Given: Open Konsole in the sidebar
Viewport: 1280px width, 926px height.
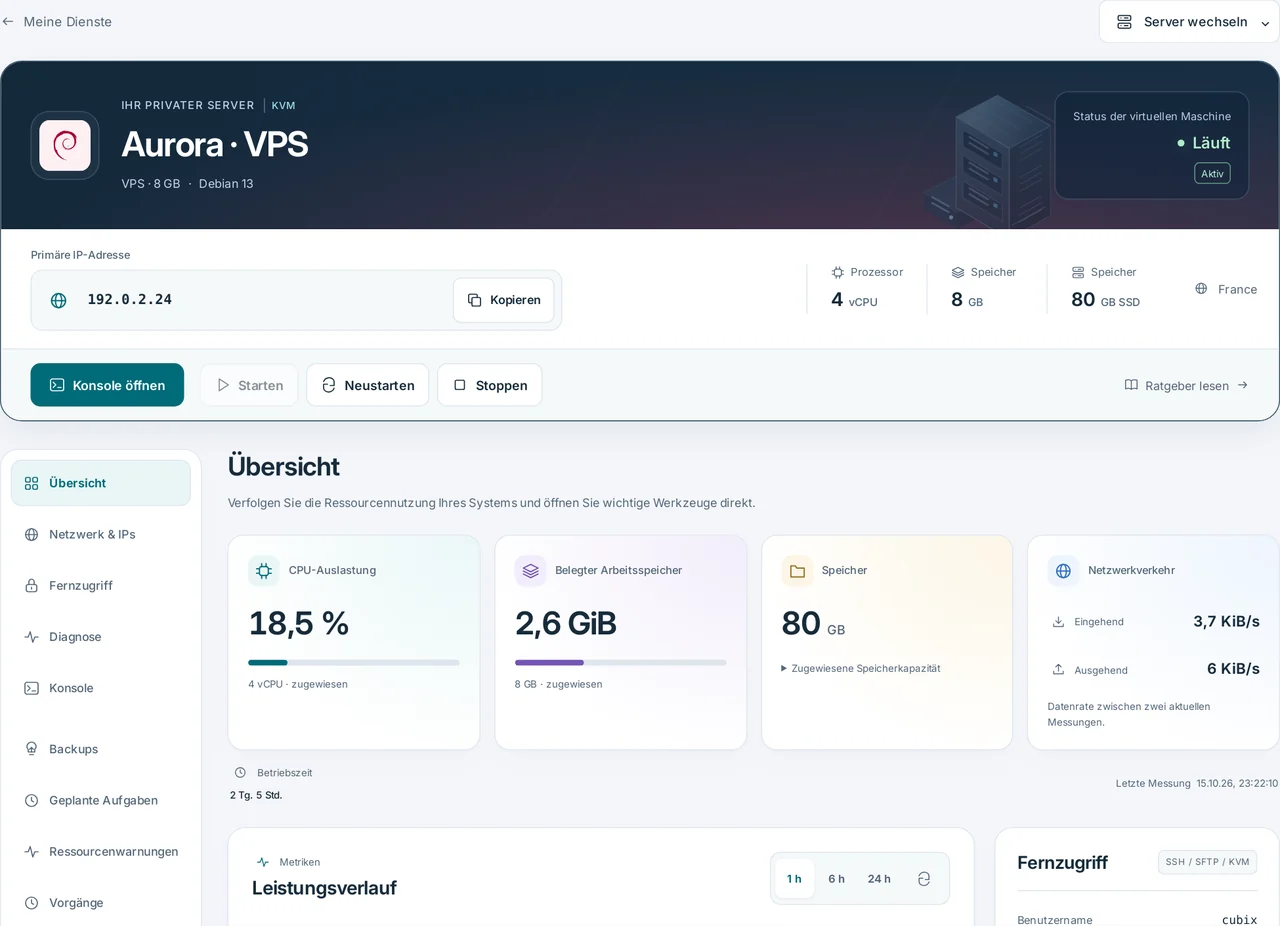Looking at the screenshot, I should (x=101, y=688).
